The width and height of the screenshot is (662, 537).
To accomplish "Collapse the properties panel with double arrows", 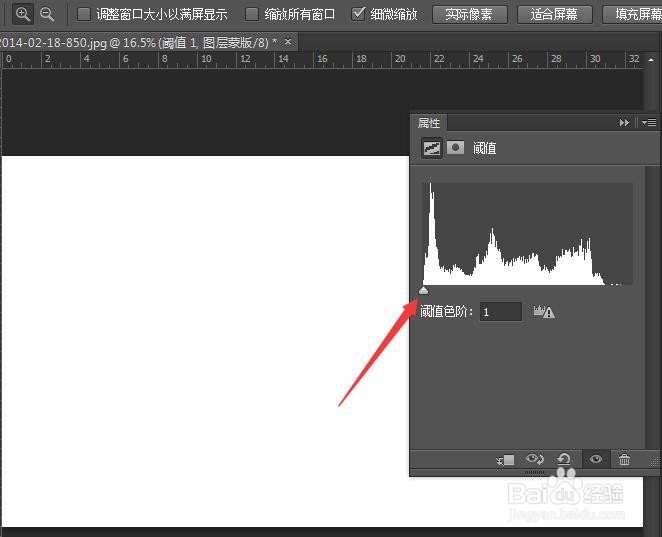I will click(624, 122).
